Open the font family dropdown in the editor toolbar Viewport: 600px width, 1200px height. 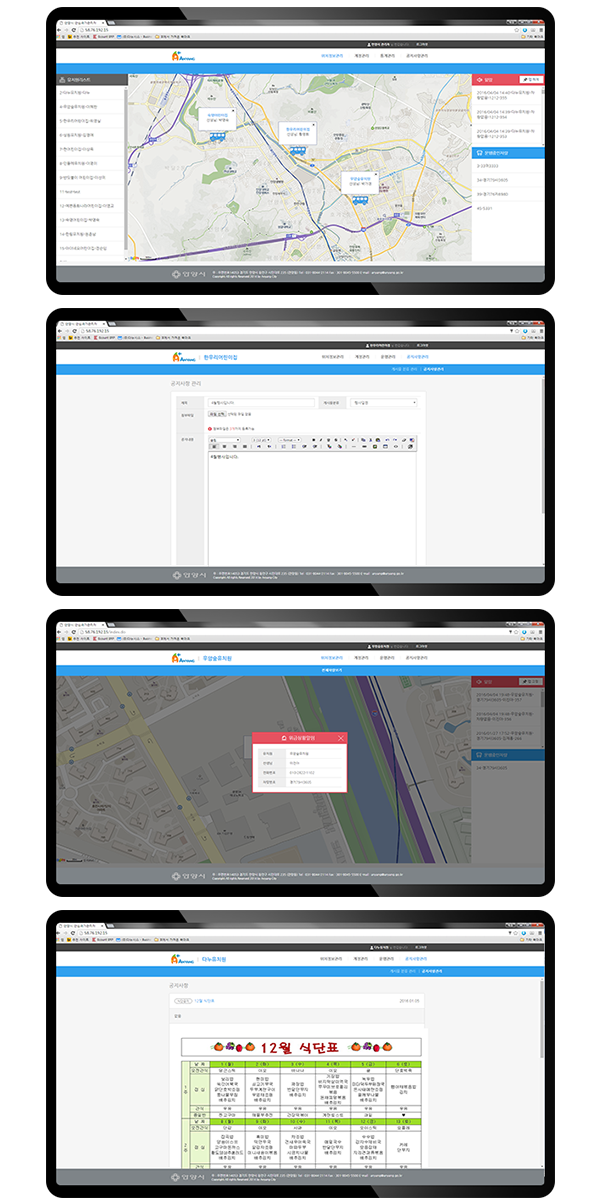[224, 439]
